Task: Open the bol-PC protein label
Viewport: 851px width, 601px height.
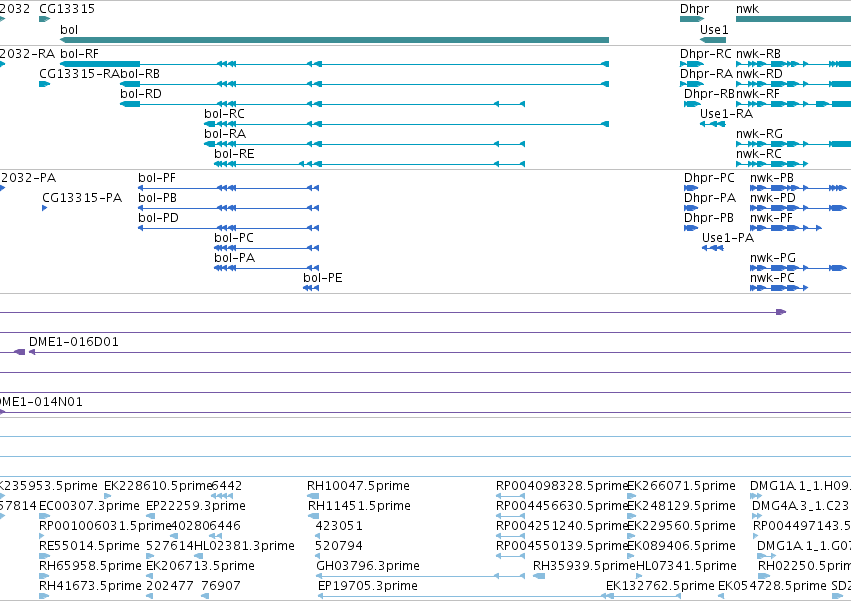Action: pos(233,238)
